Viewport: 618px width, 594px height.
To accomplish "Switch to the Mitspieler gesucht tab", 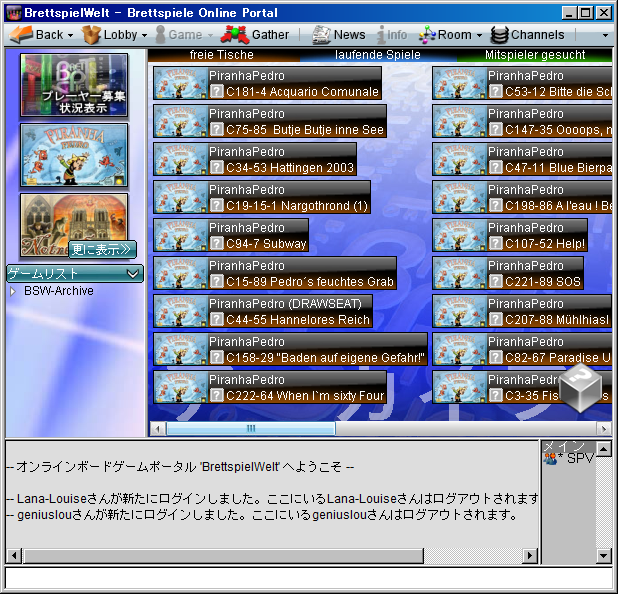I will [x=535, y=55].
